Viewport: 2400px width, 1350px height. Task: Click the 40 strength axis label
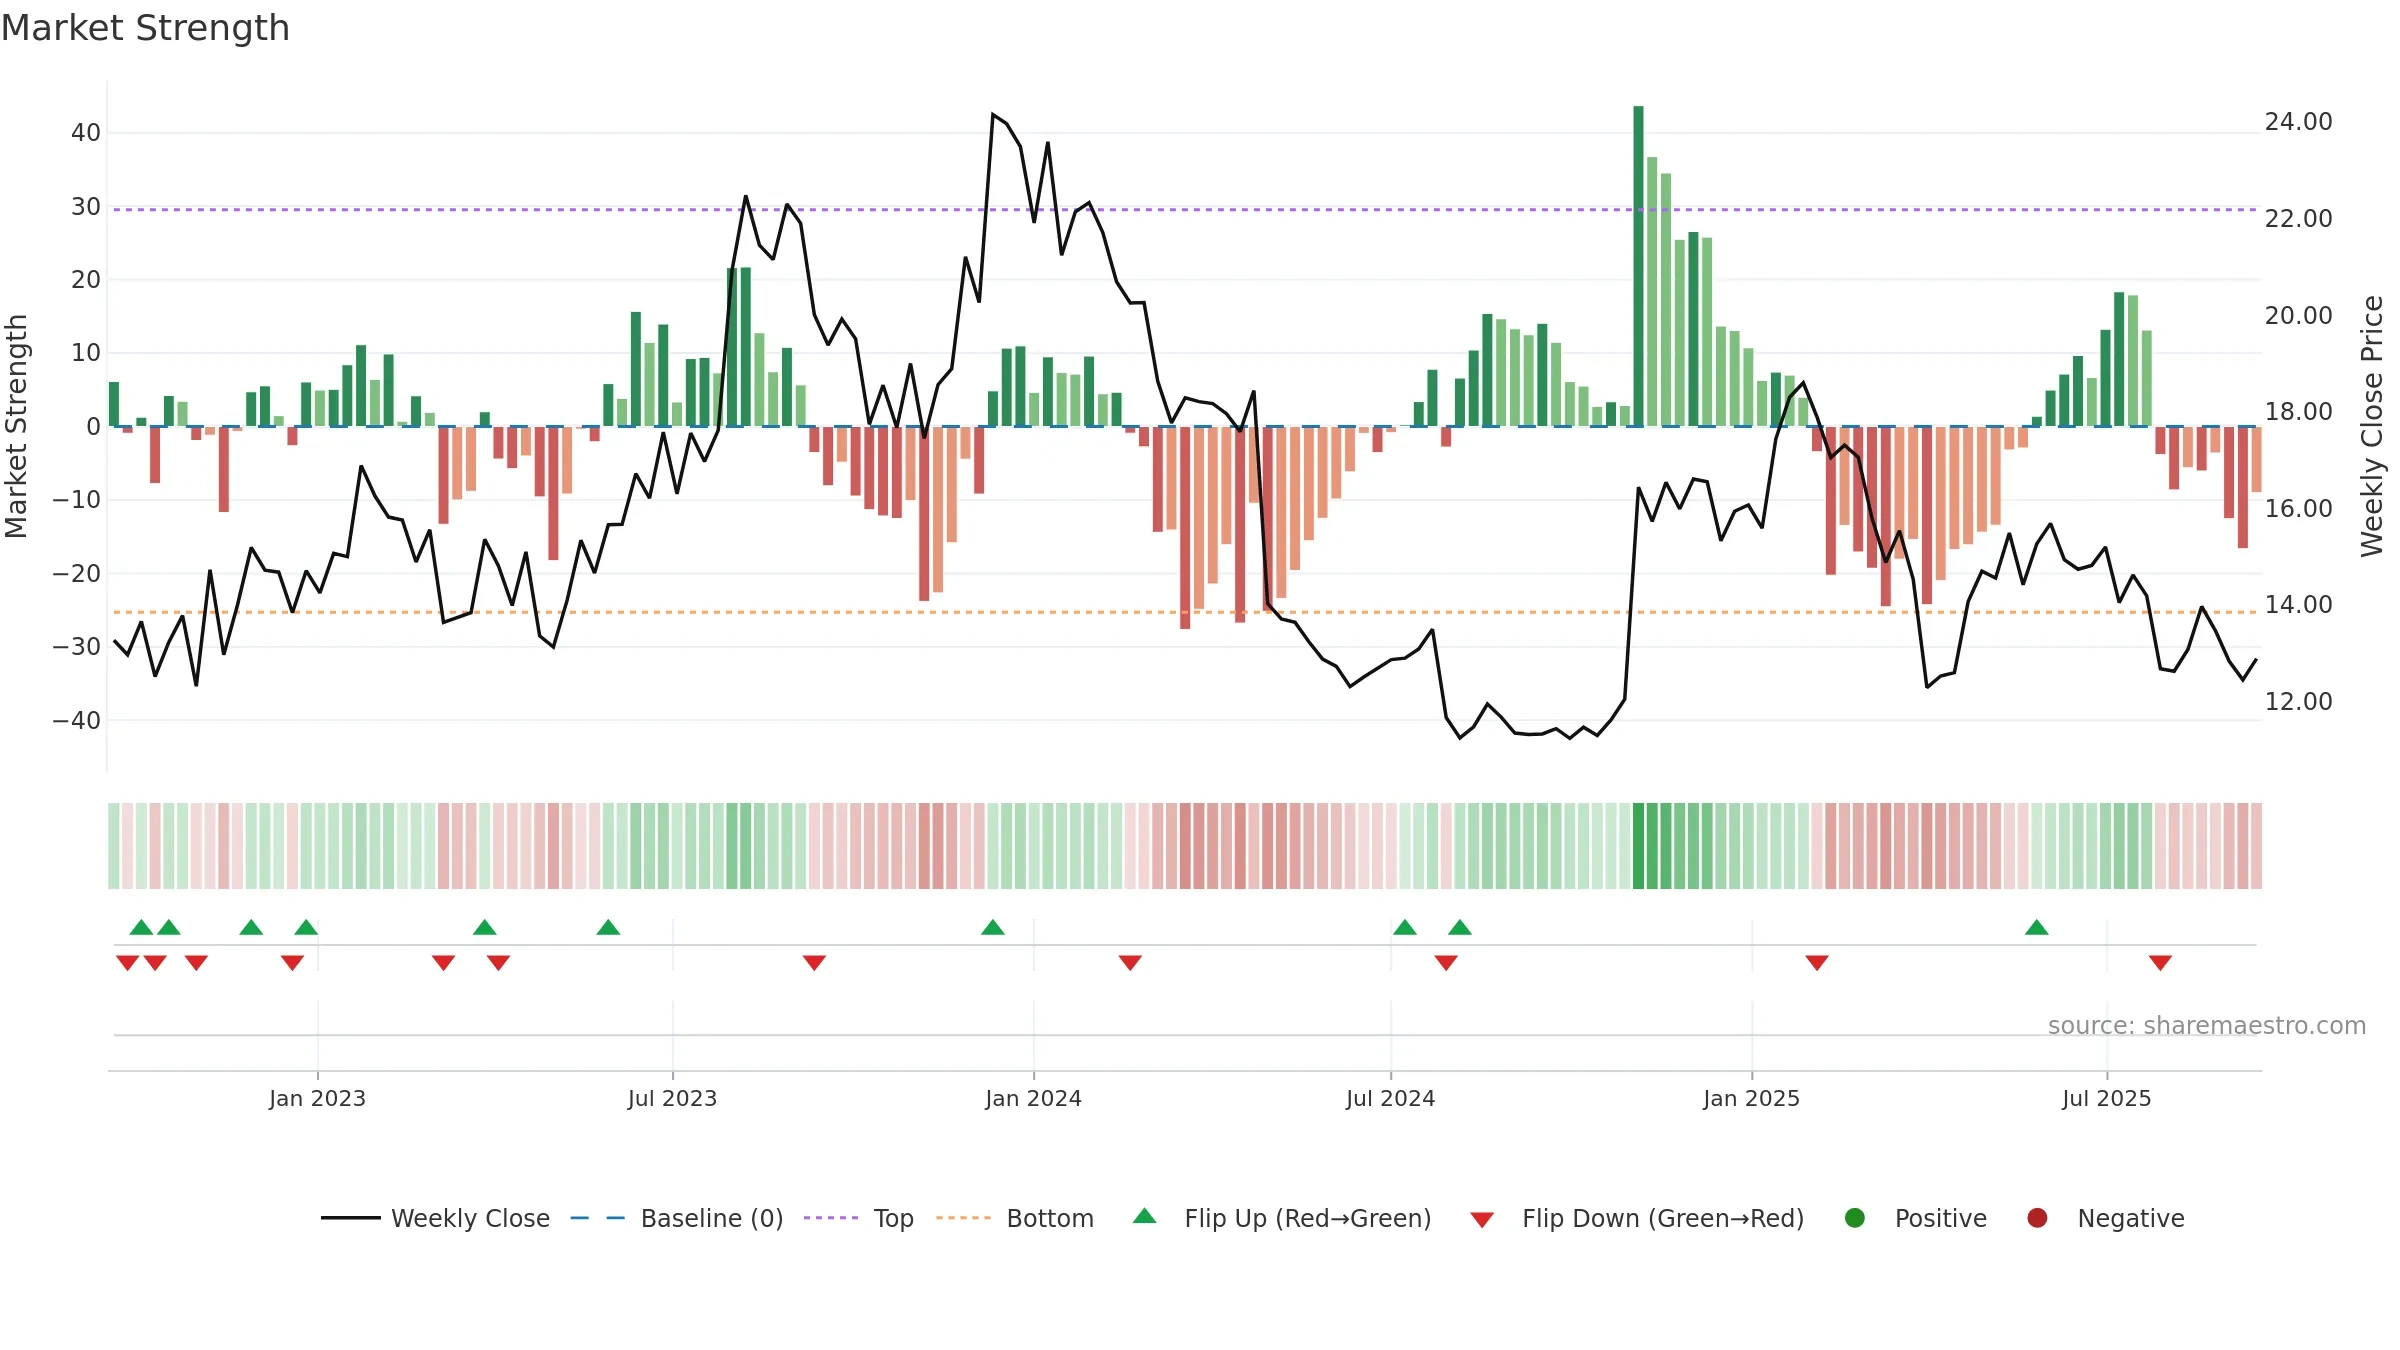click(86, 133)
